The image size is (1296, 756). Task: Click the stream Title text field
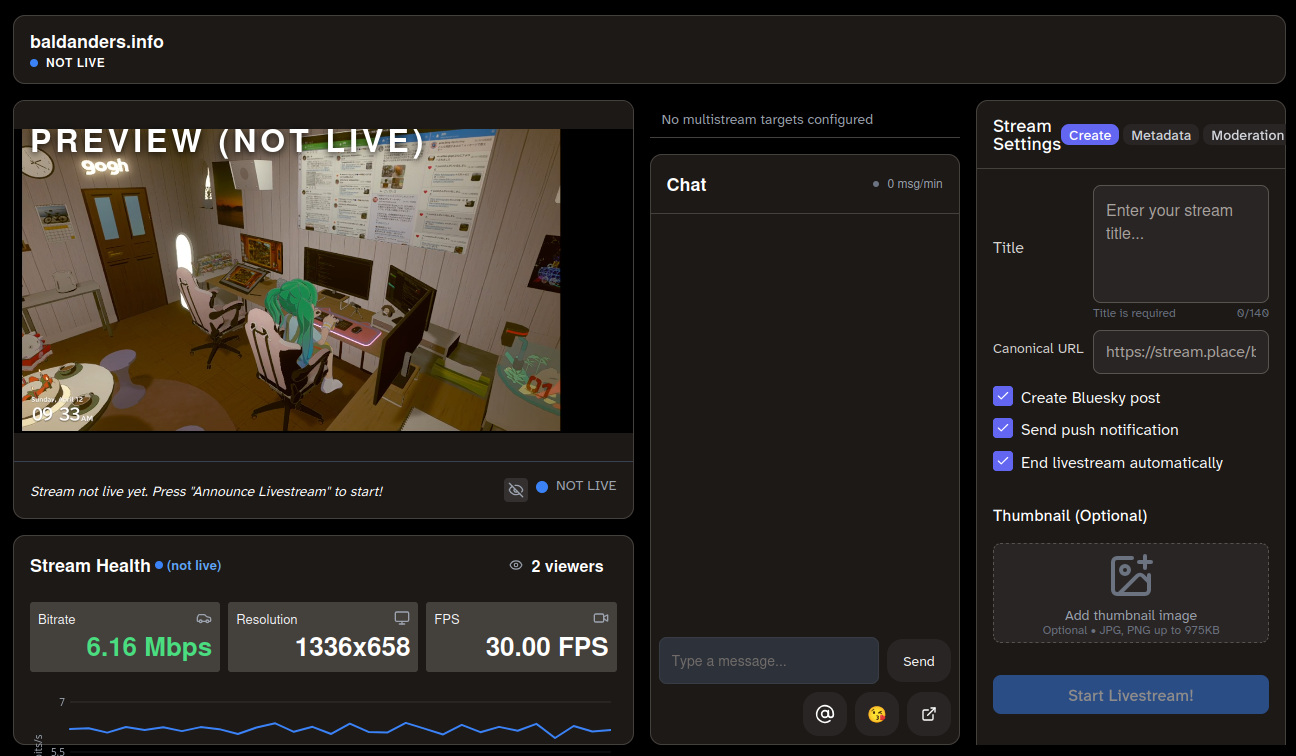pyautogui.click(x=1180, y=243)
